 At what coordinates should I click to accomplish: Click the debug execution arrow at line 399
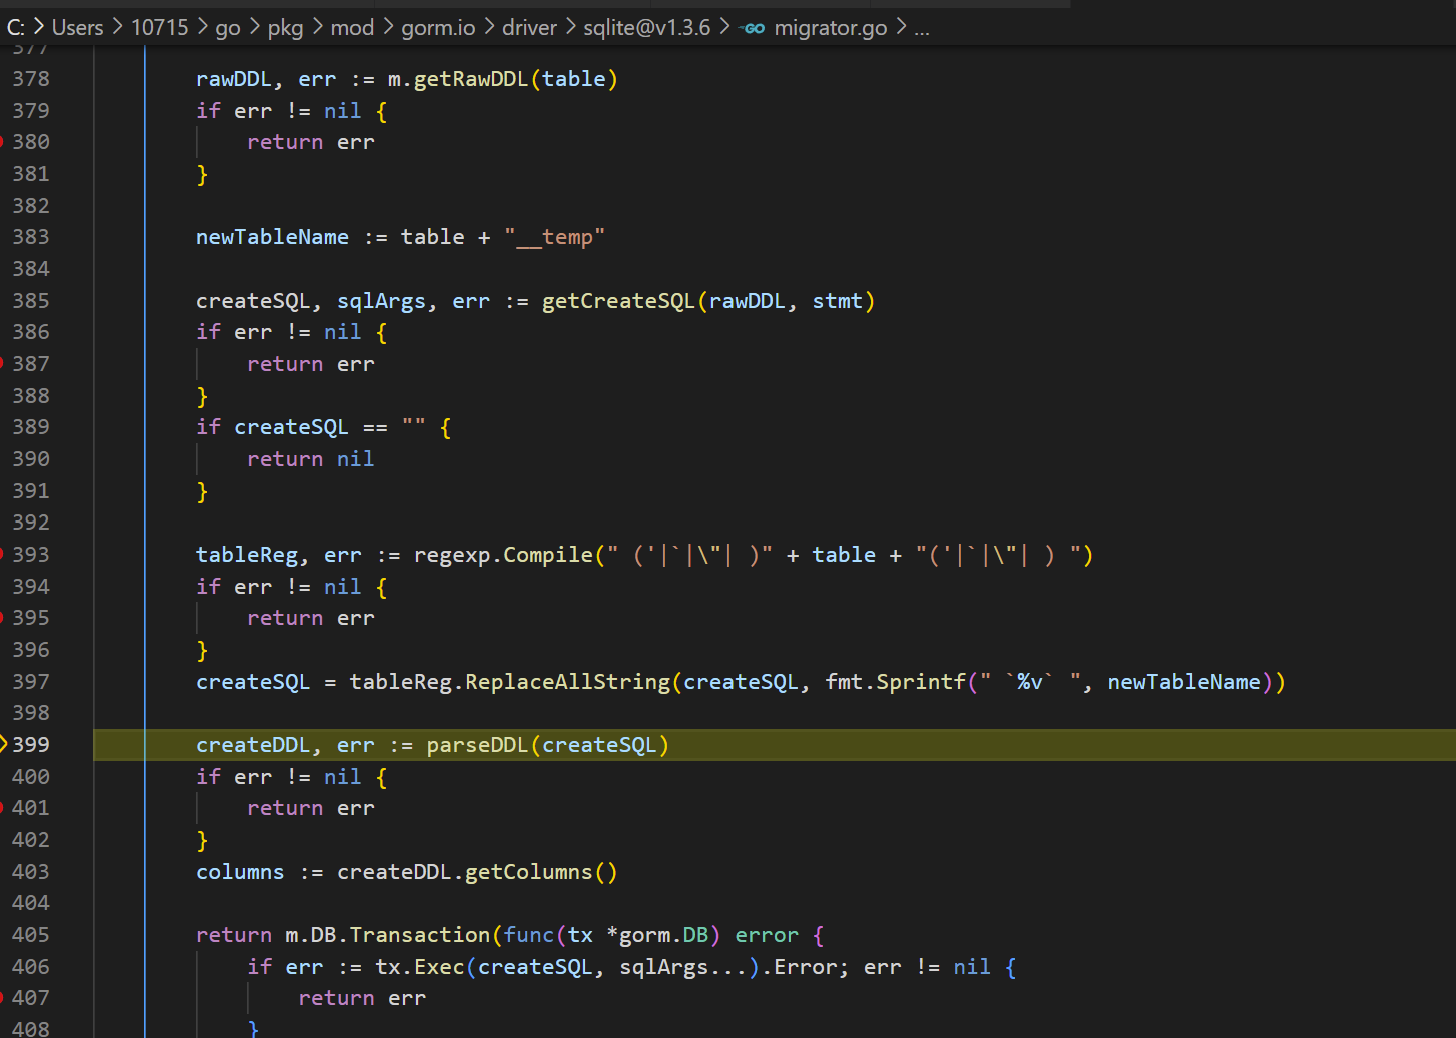pyautogui.click(x=7, y=744)
